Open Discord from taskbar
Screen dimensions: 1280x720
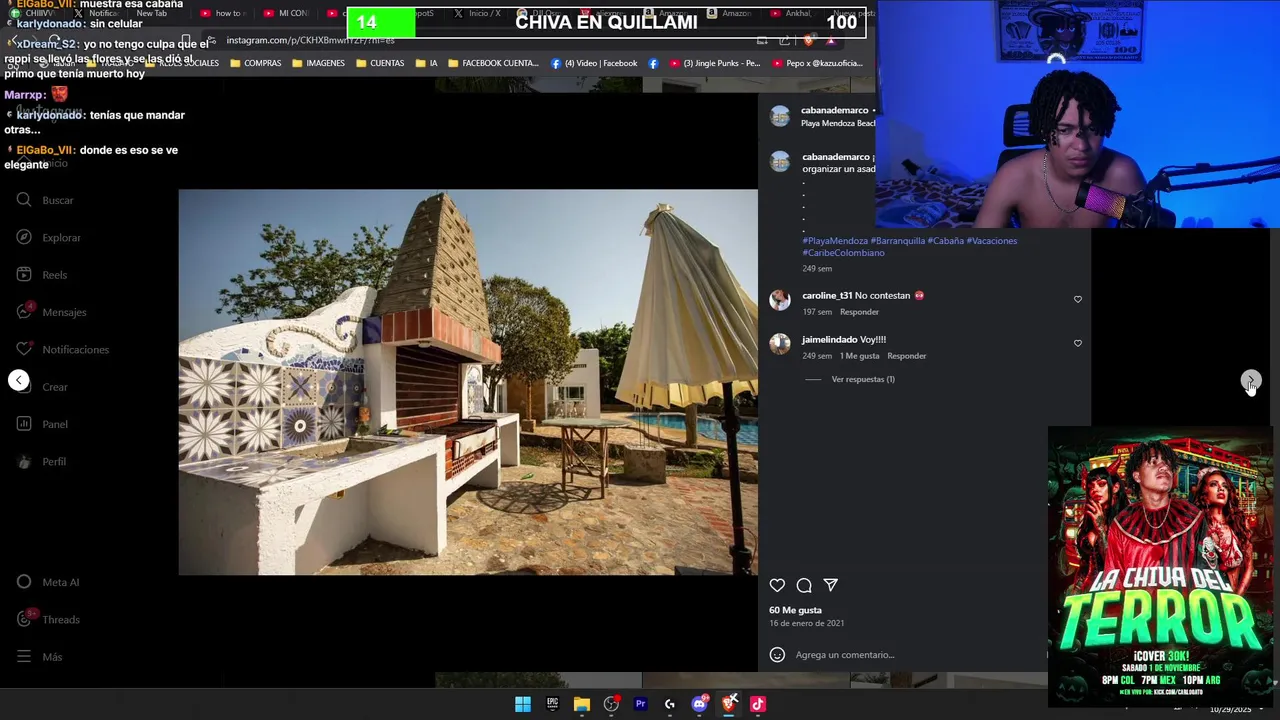(x=699, y=704)
